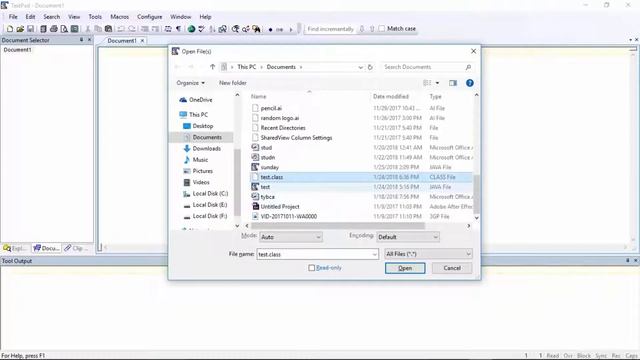Enable the Match case checkbox
Viewport: 640px width, 360px height.
(382, 29)
